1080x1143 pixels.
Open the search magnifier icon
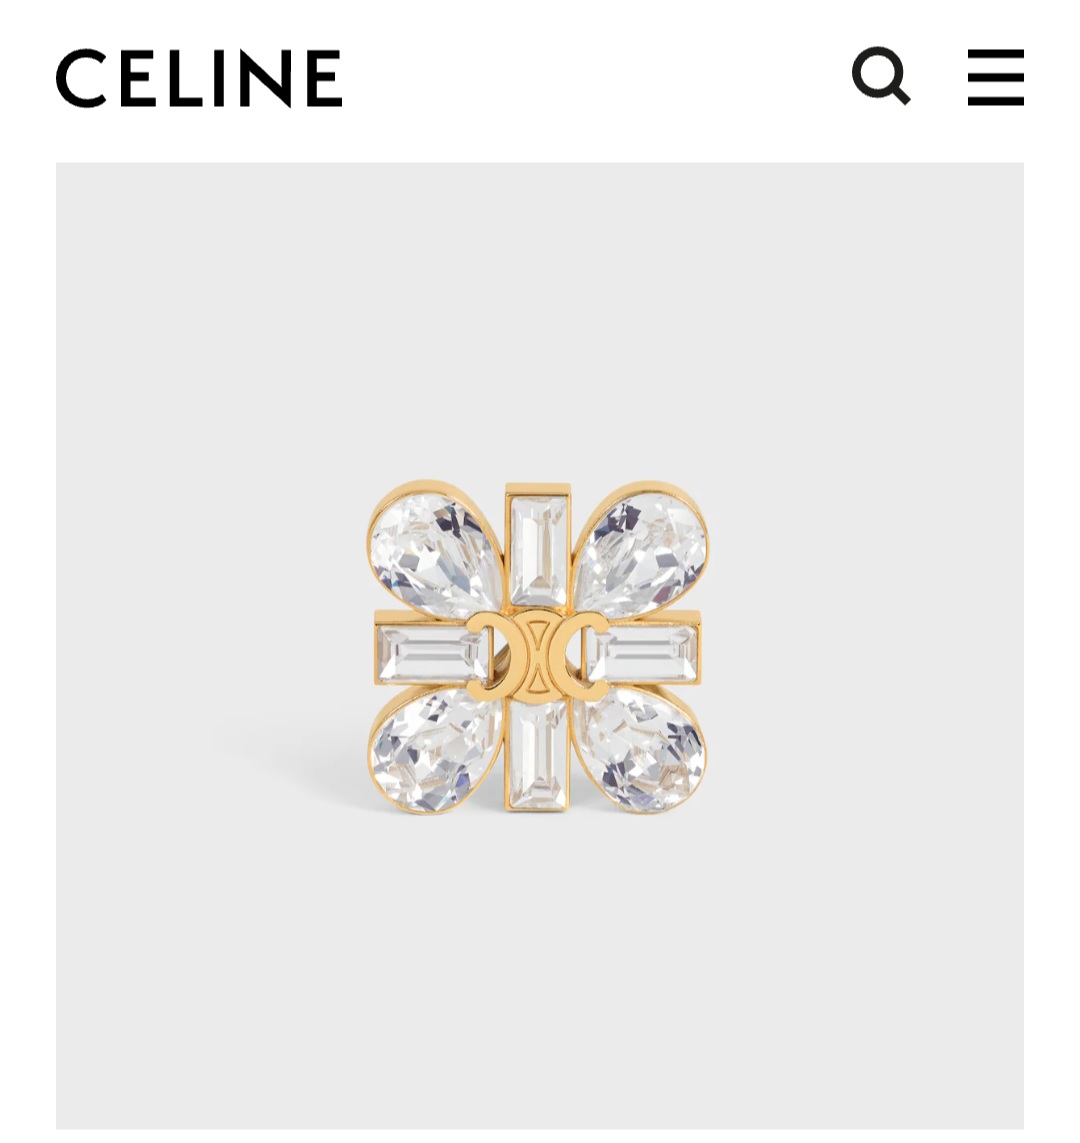(x=881, y=76)
